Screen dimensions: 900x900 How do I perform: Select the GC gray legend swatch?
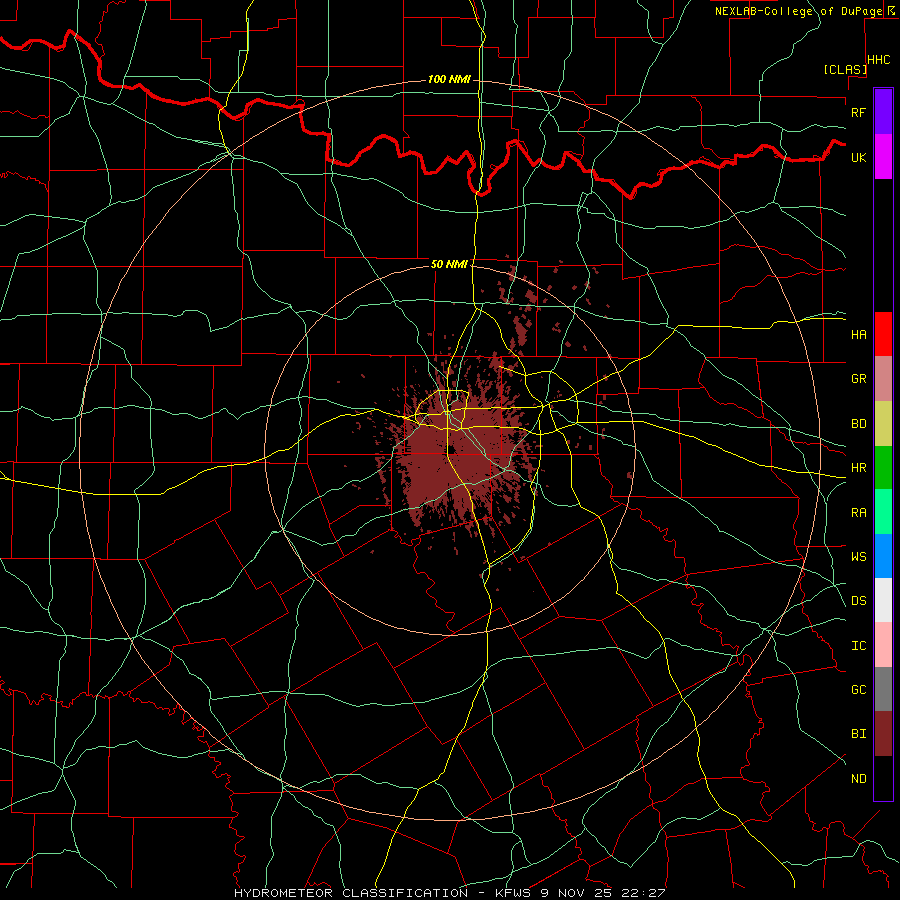pos(883,689)
